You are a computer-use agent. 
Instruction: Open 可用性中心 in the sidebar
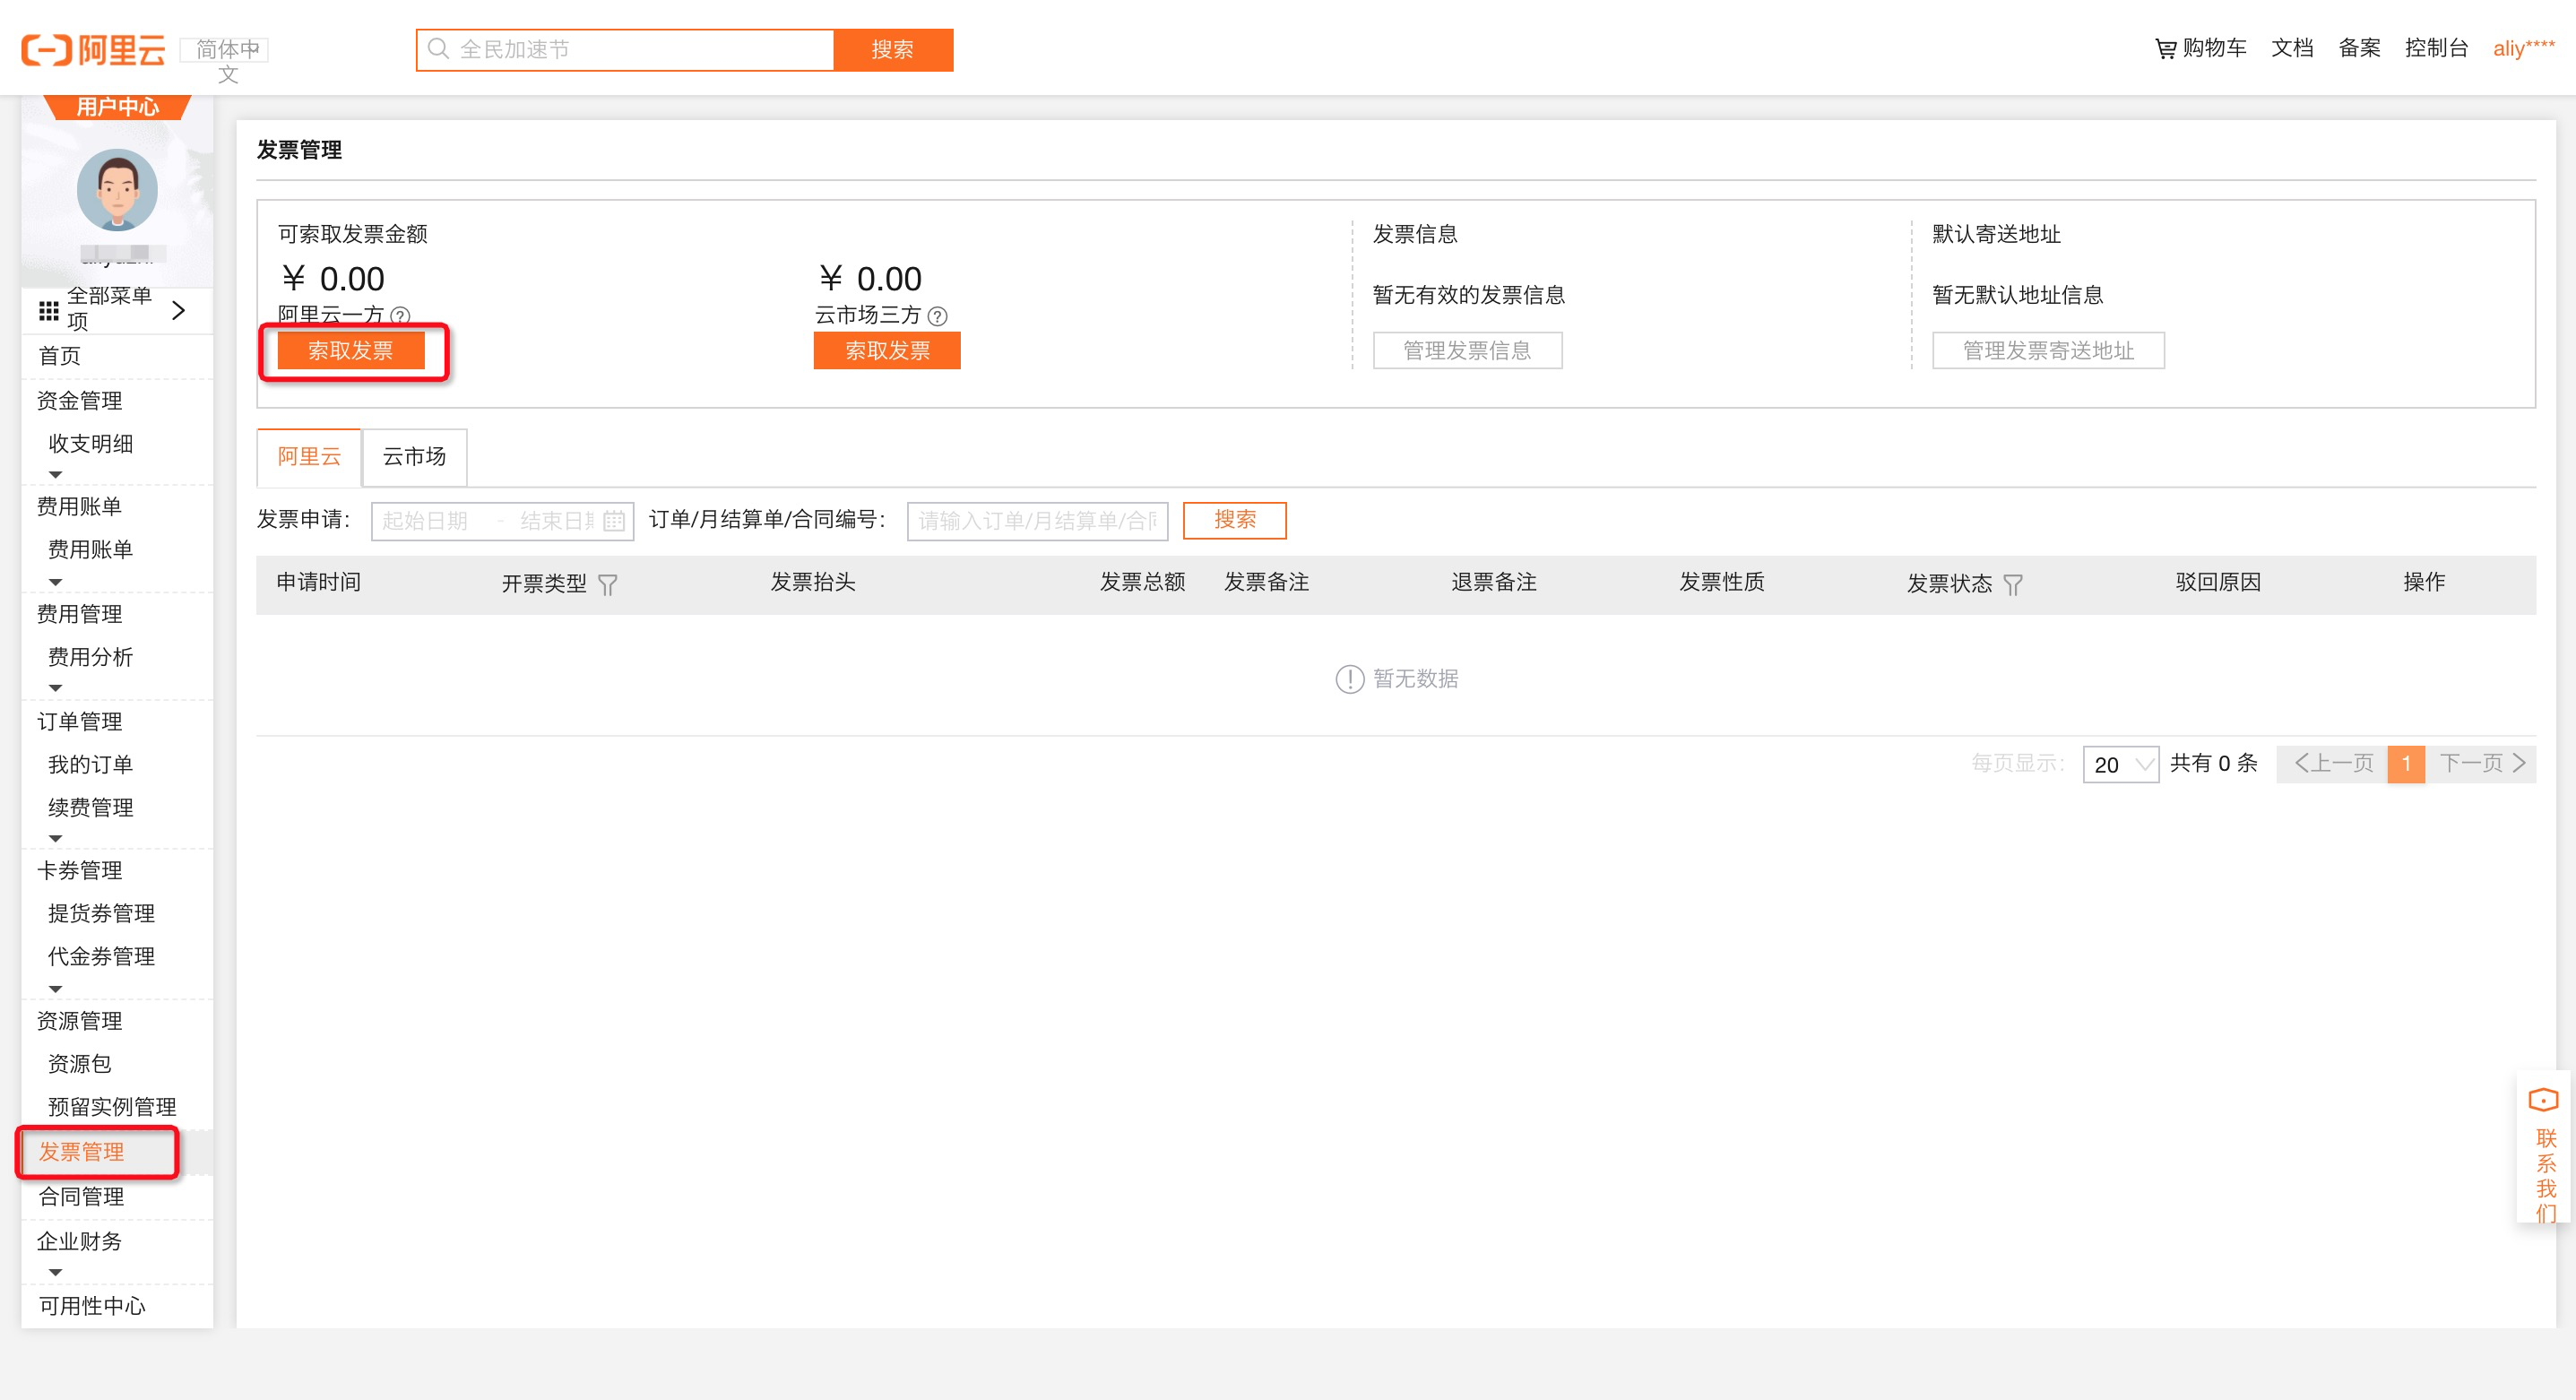coord(92,1306)
